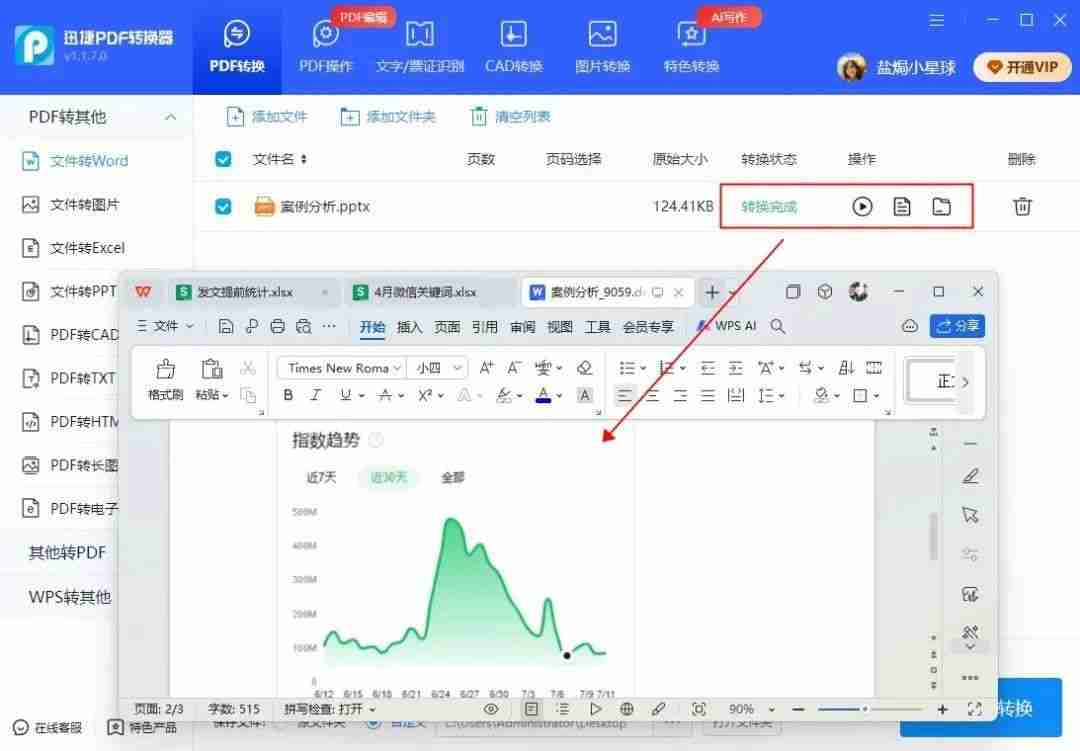Select the strikethrough text icon
This screenshot has width=1080, height=751.
pos(383,394)
